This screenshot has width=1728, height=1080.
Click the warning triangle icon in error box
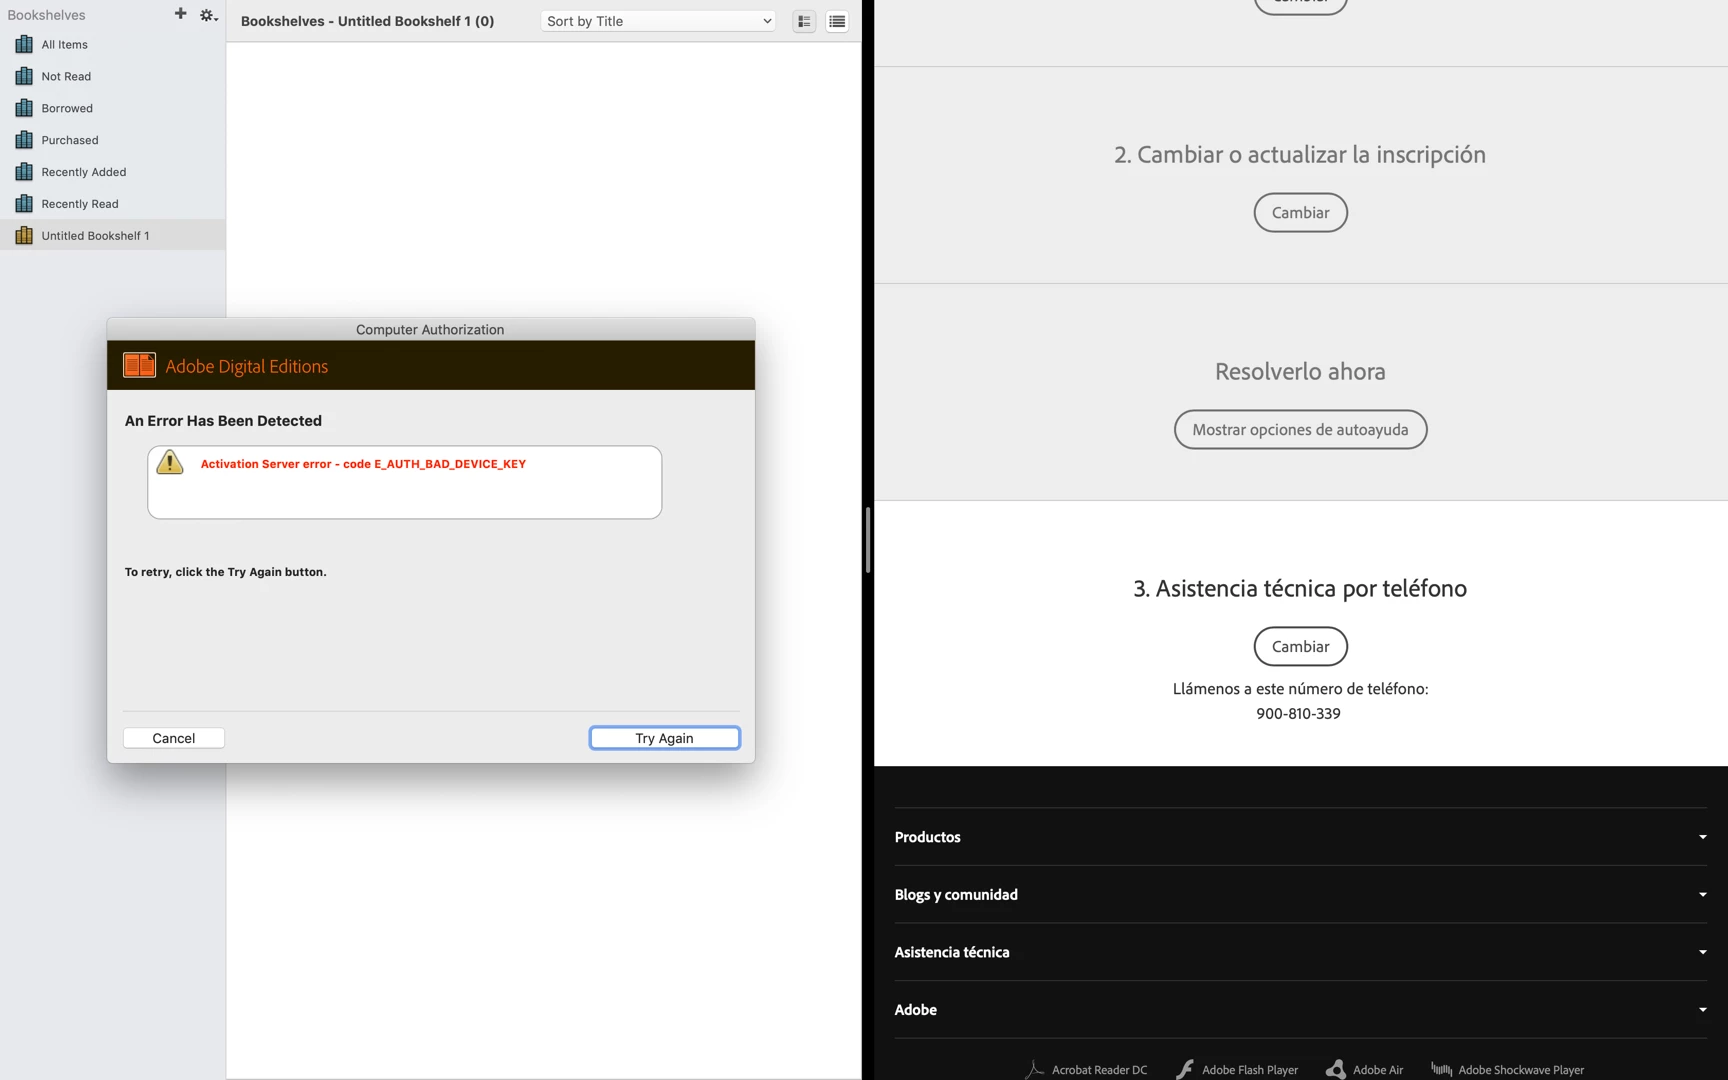click(x=170, y=462)
